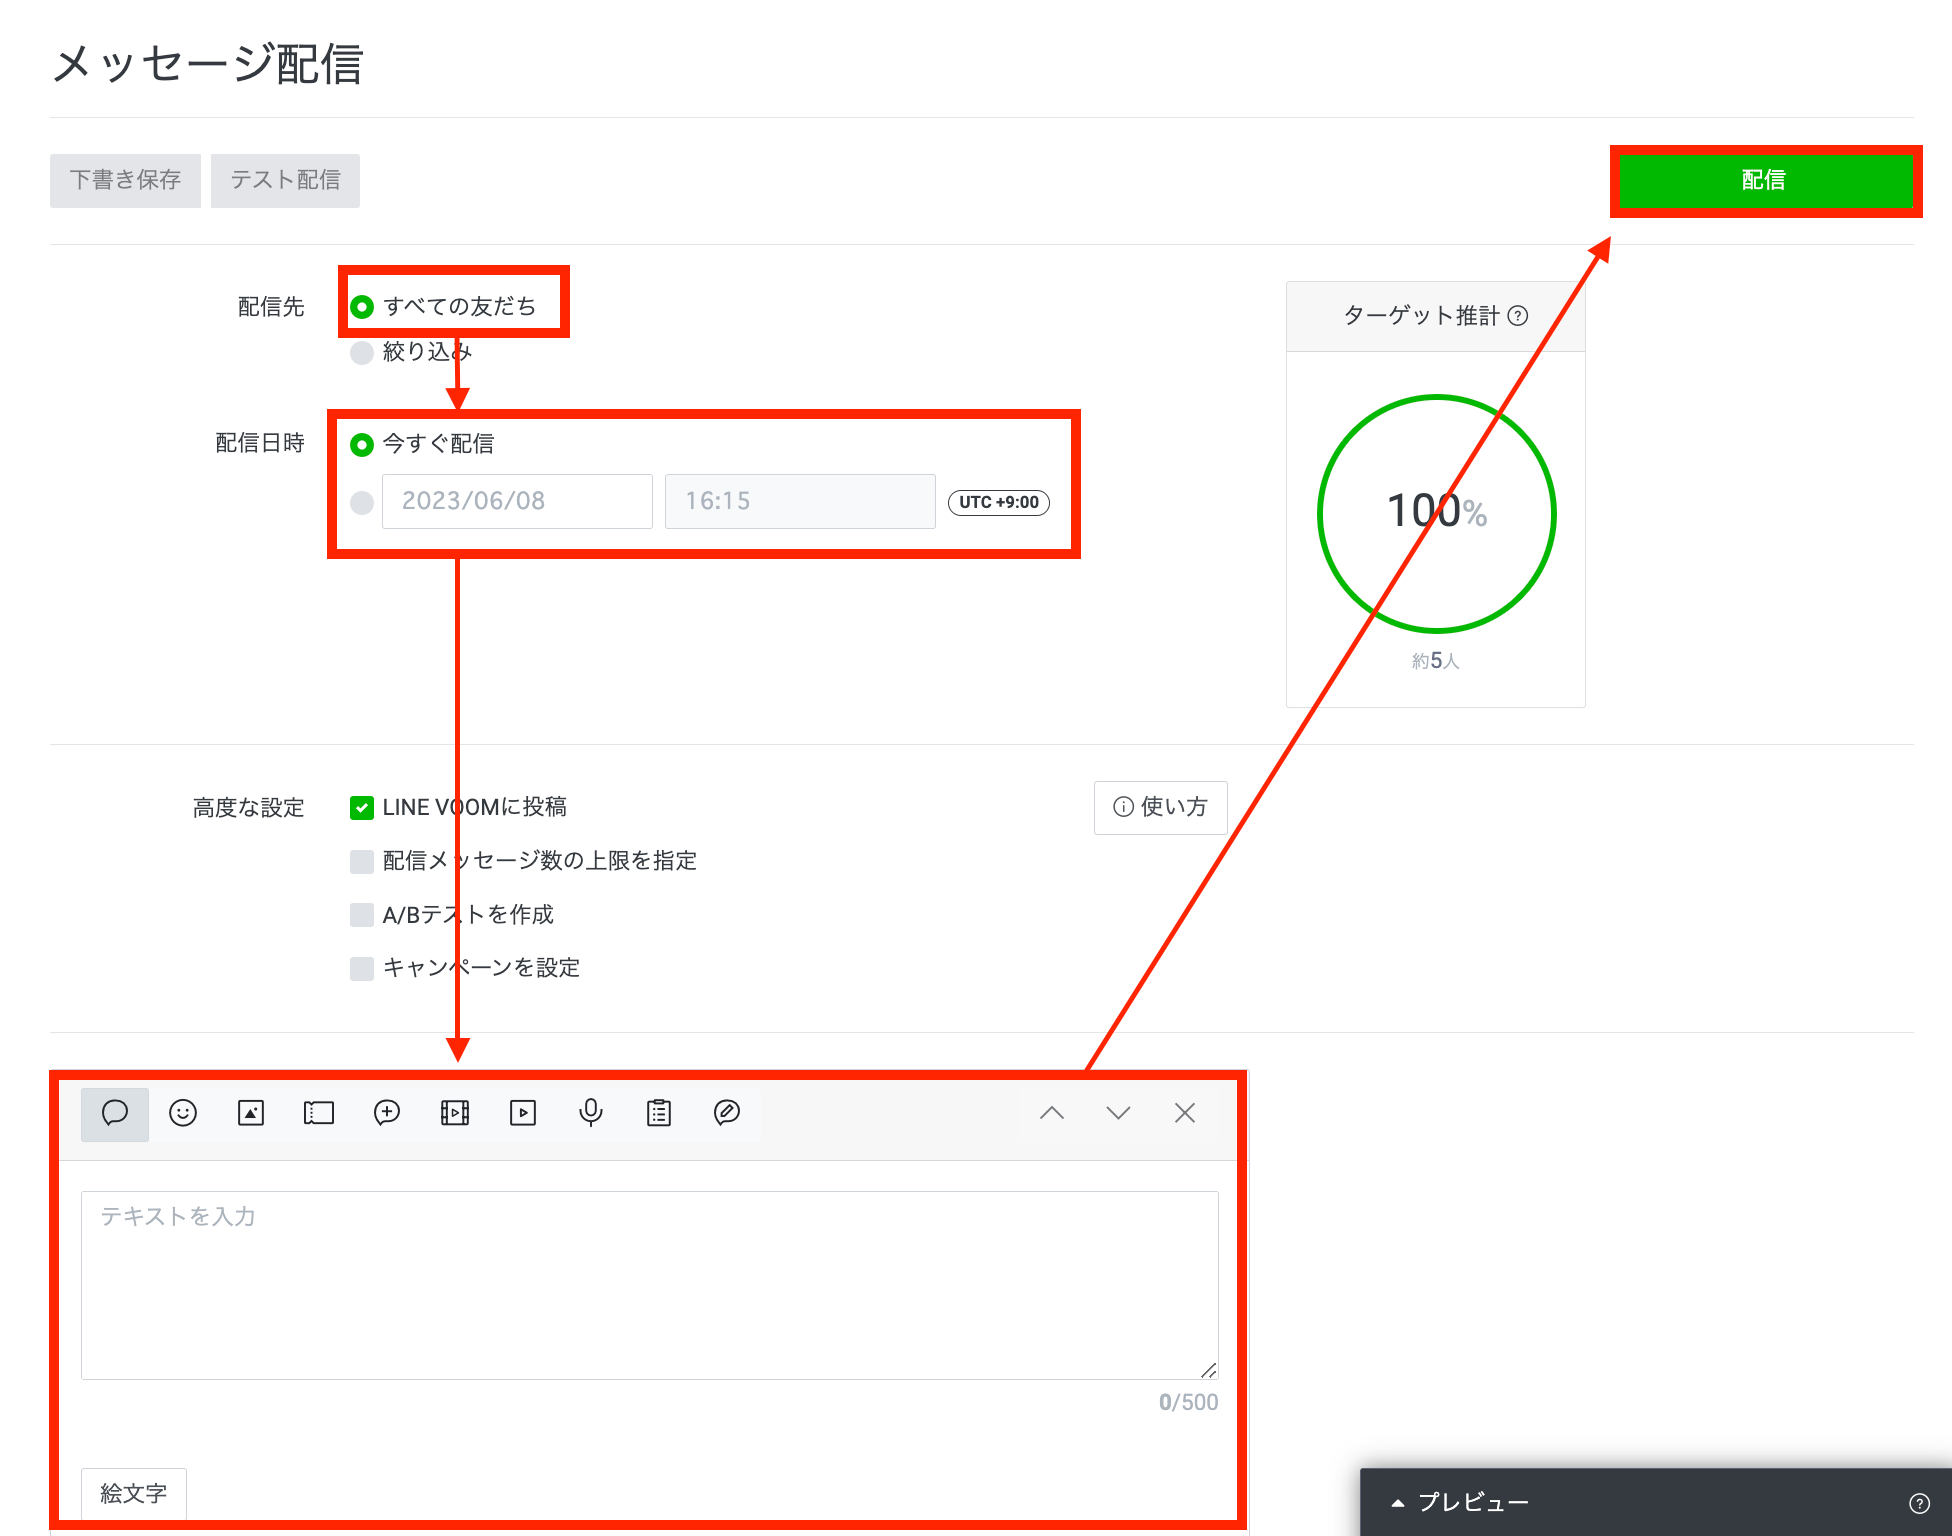Select the rich message plus-bubble icon

(387, 1113)
